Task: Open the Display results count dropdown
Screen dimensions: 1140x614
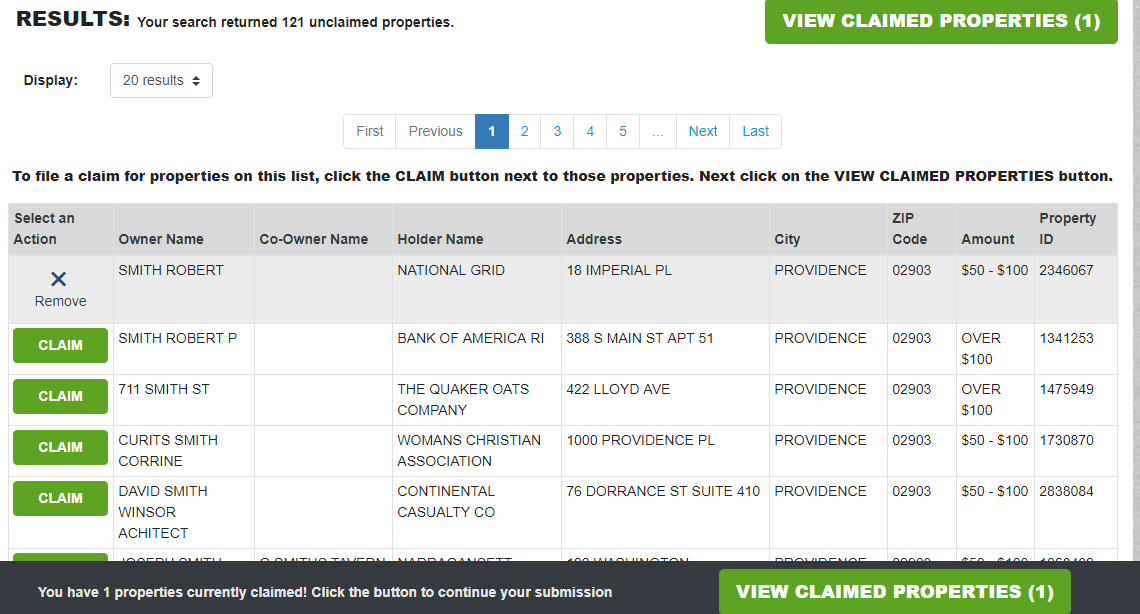Action: click(x=161, y=81)
